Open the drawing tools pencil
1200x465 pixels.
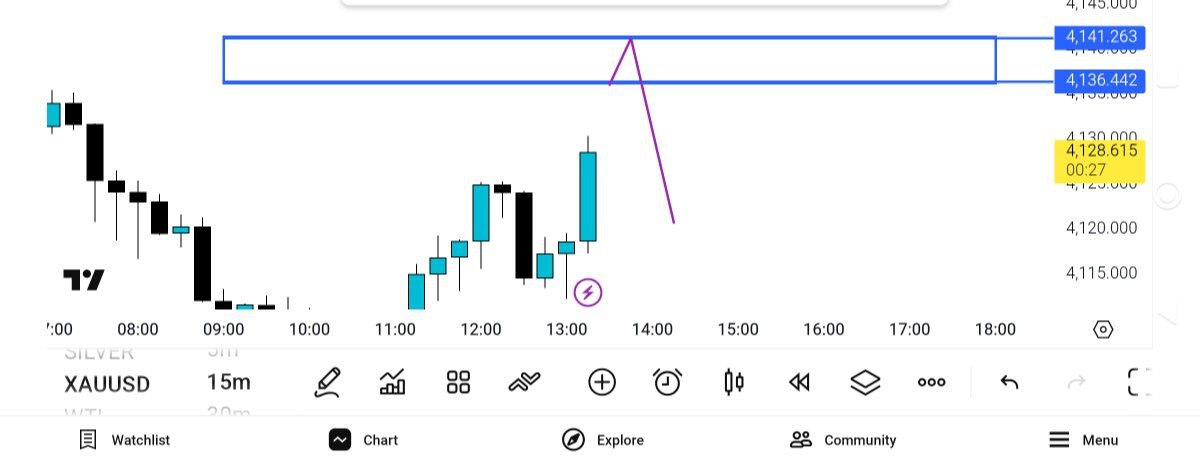[x=327, y=382]
